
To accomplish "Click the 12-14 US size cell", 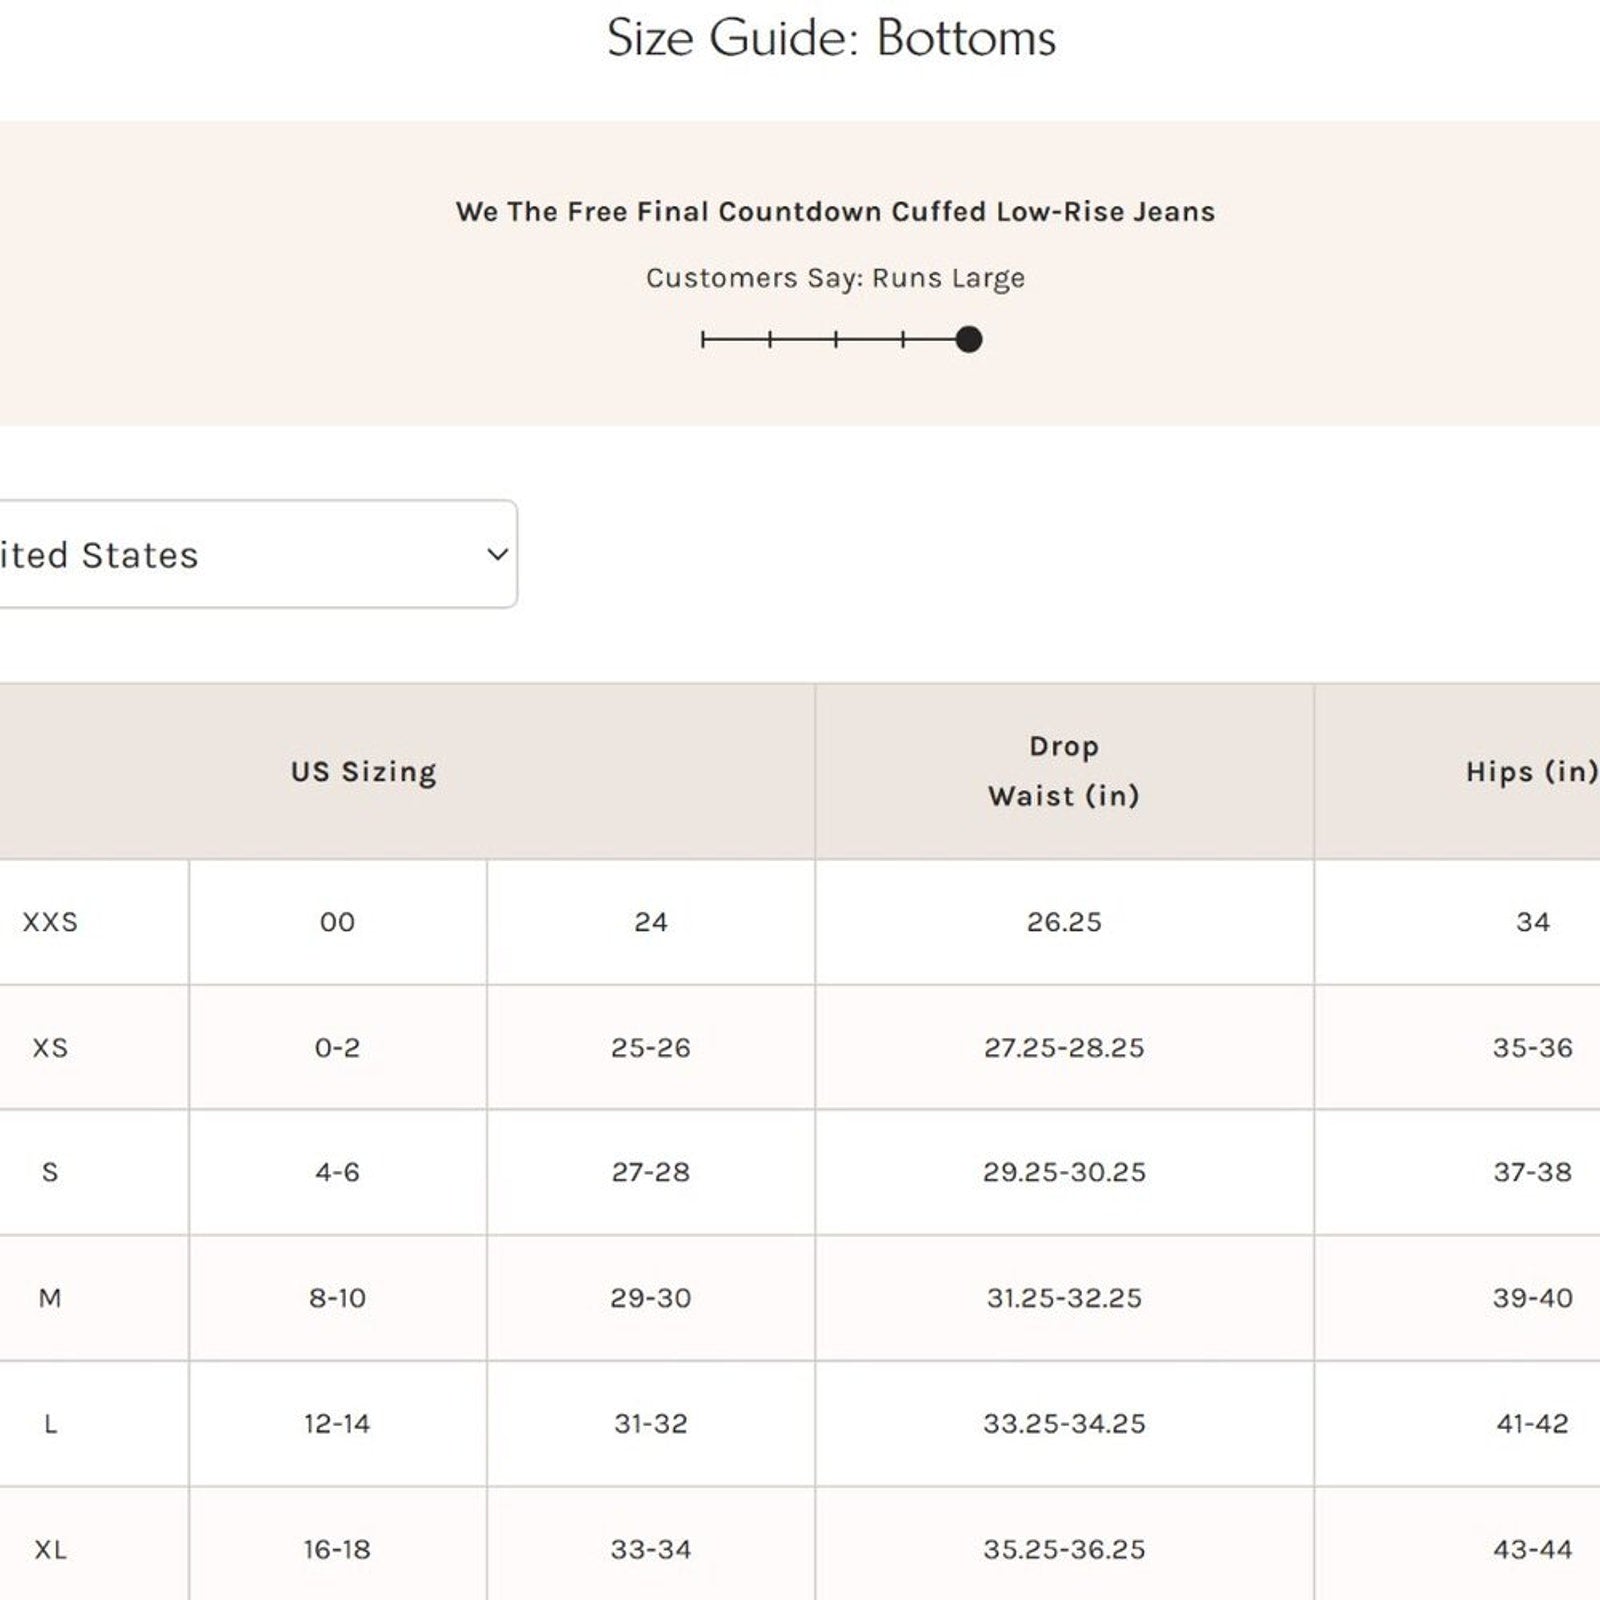I will click(x=337, y=1424).
